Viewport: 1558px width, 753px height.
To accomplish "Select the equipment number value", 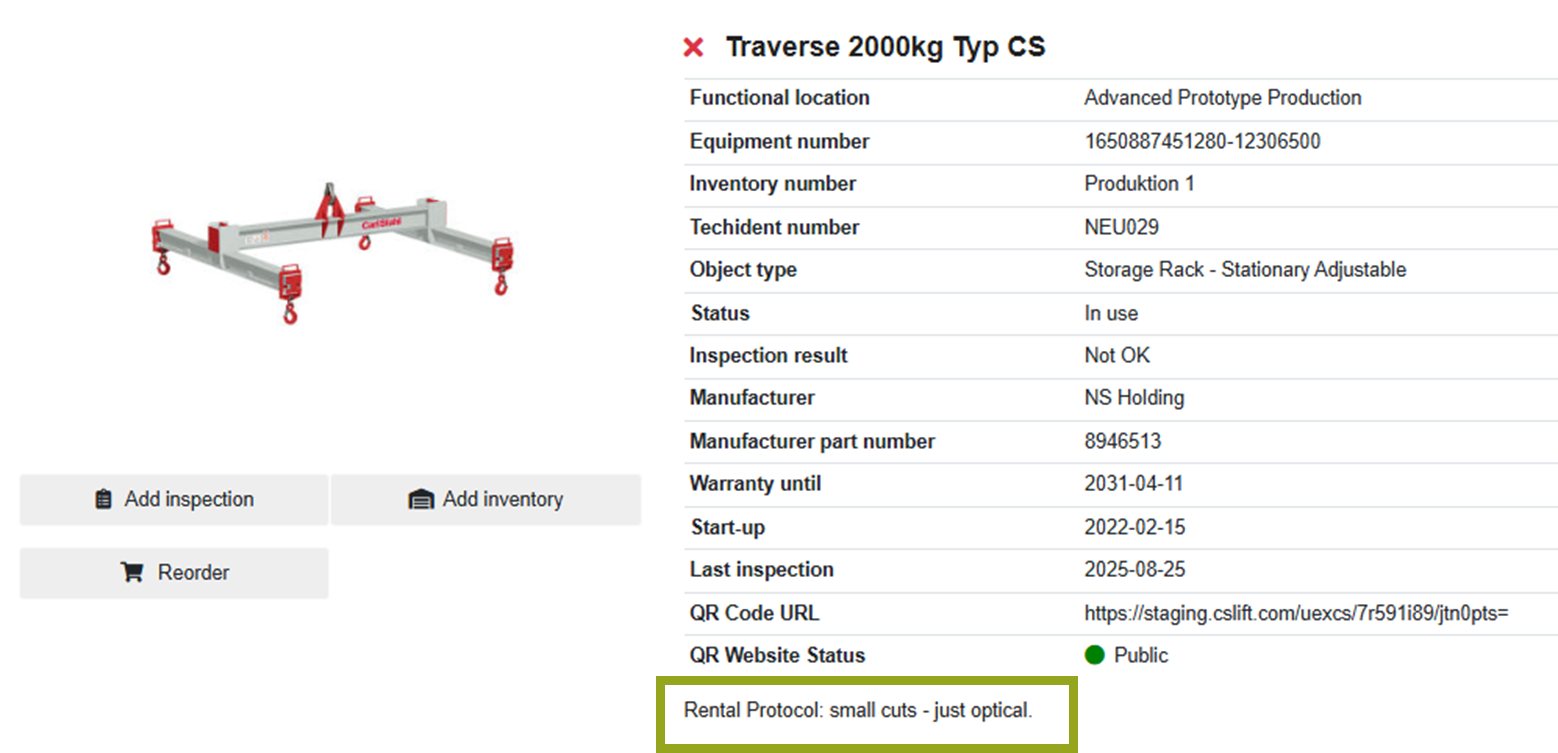I will [1202, 142].
